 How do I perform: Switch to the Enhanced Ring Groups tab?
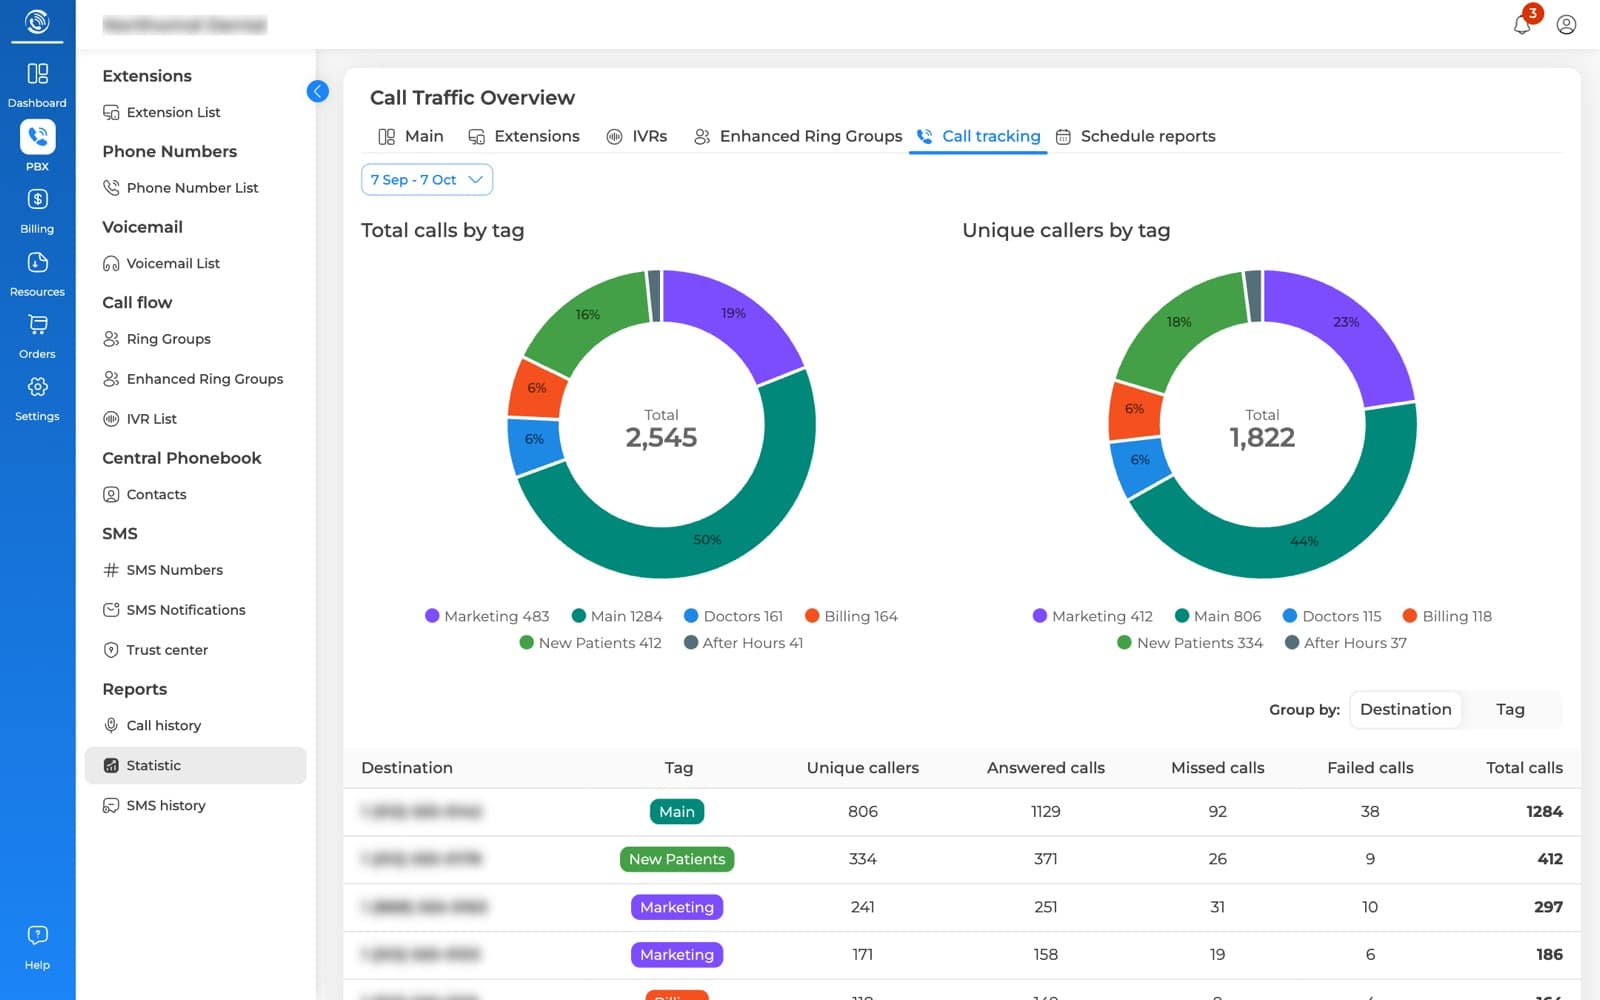pos(798,136)
